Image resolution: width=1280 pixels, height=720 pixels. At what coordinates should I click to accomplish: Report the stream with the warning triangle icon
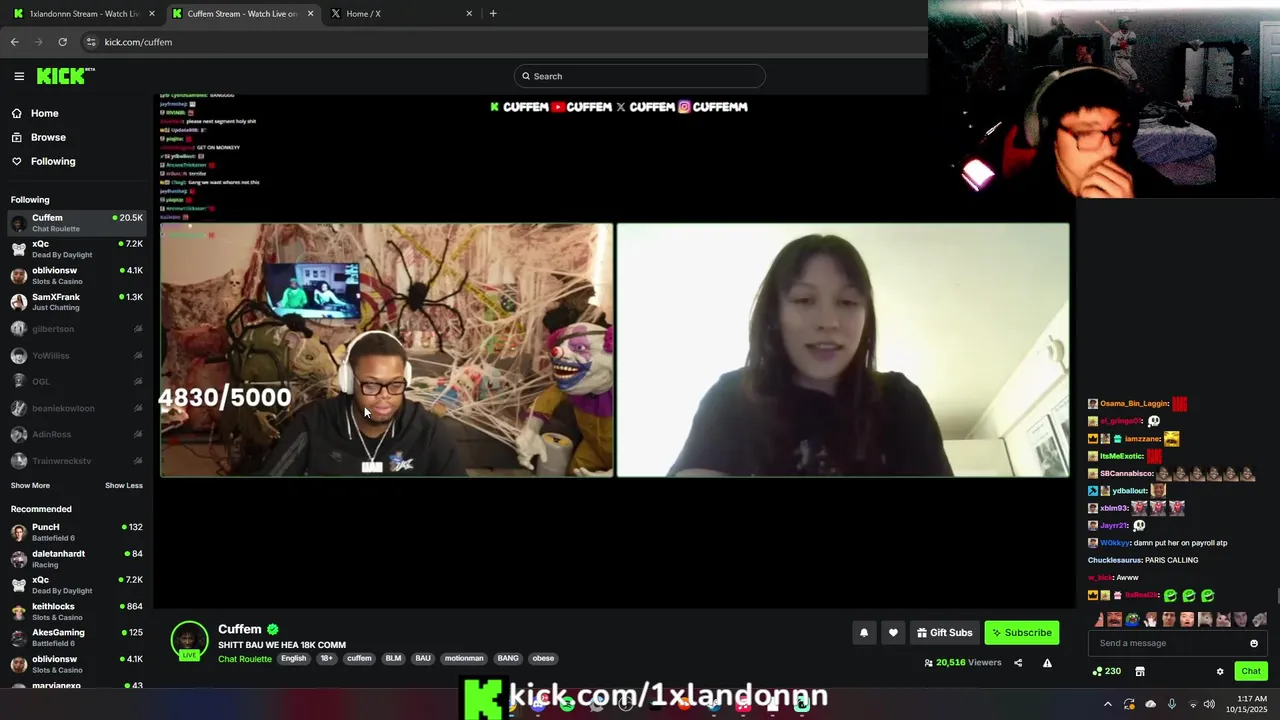click(1047, 663)
